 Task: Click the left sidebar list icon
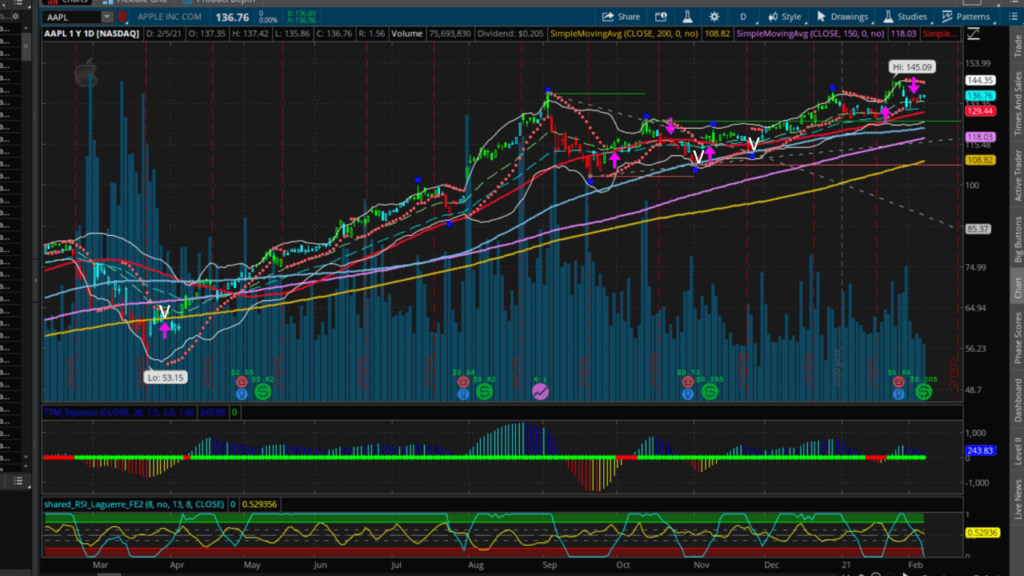point(18,481)
